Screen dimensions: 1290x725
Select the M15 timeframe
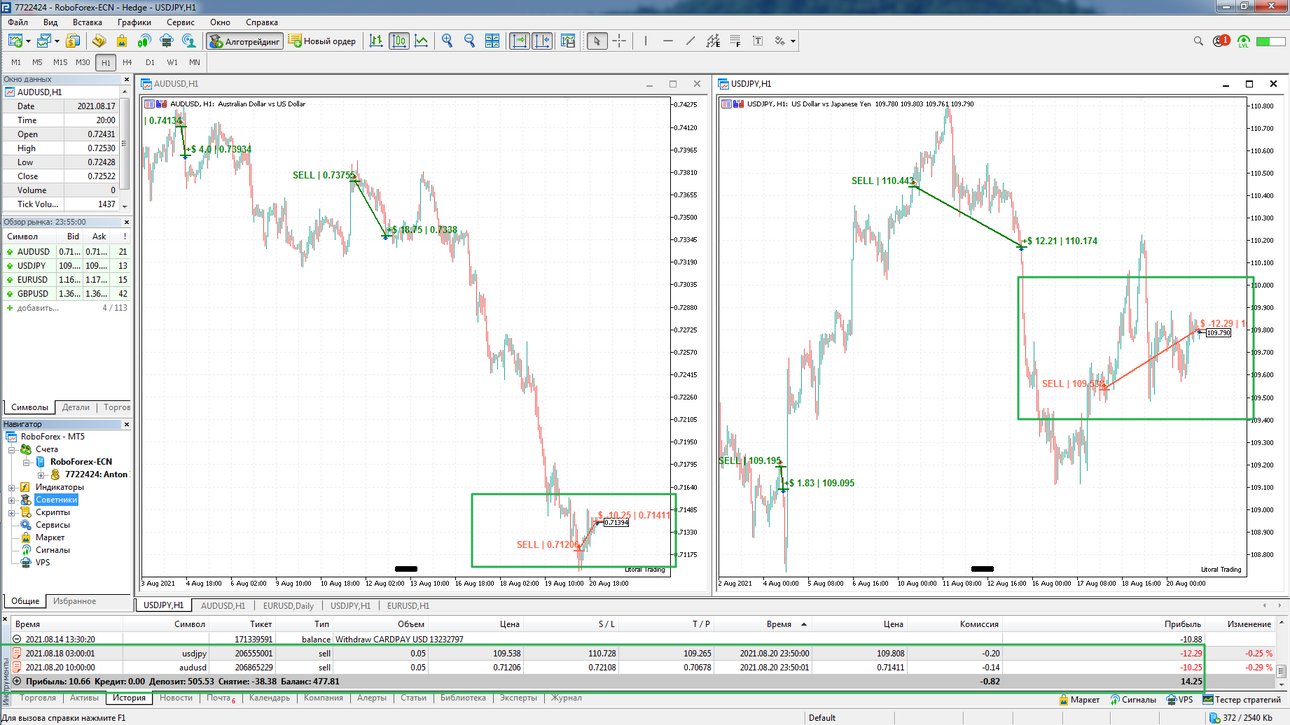pos(60,62)
